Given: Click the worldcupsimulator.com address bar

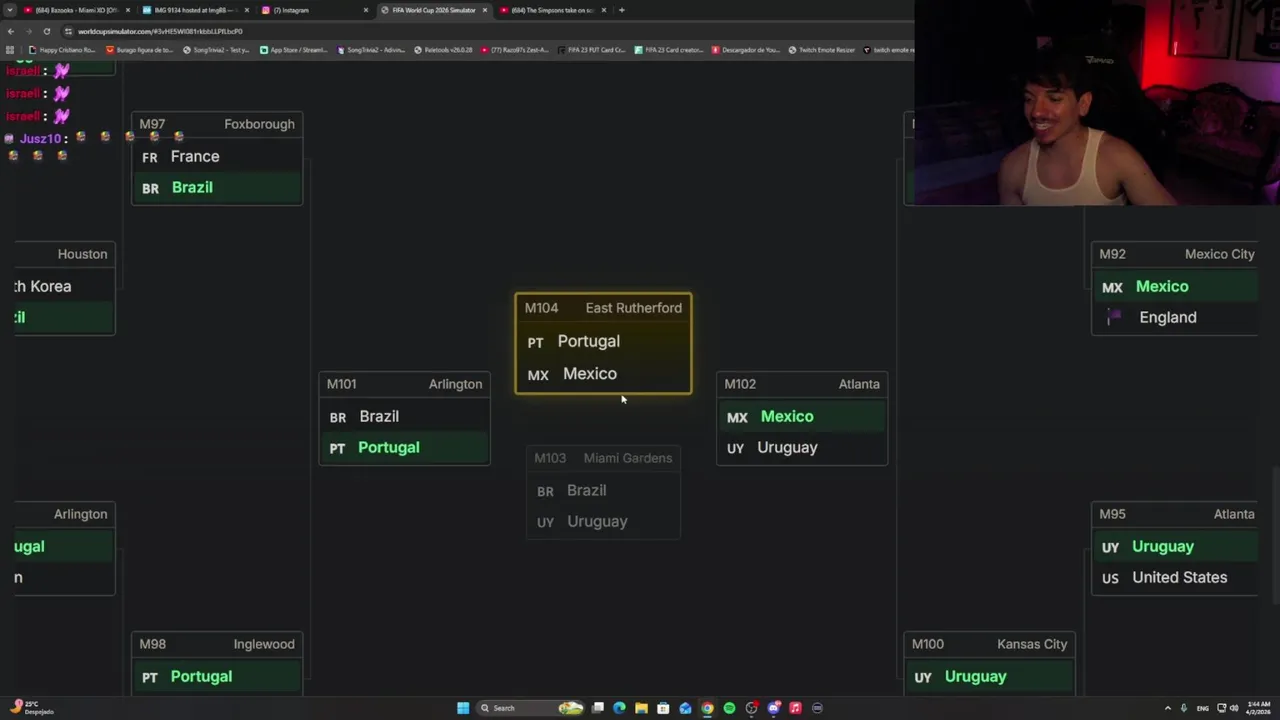Looking at the screenshot, I should click(480, 31).
